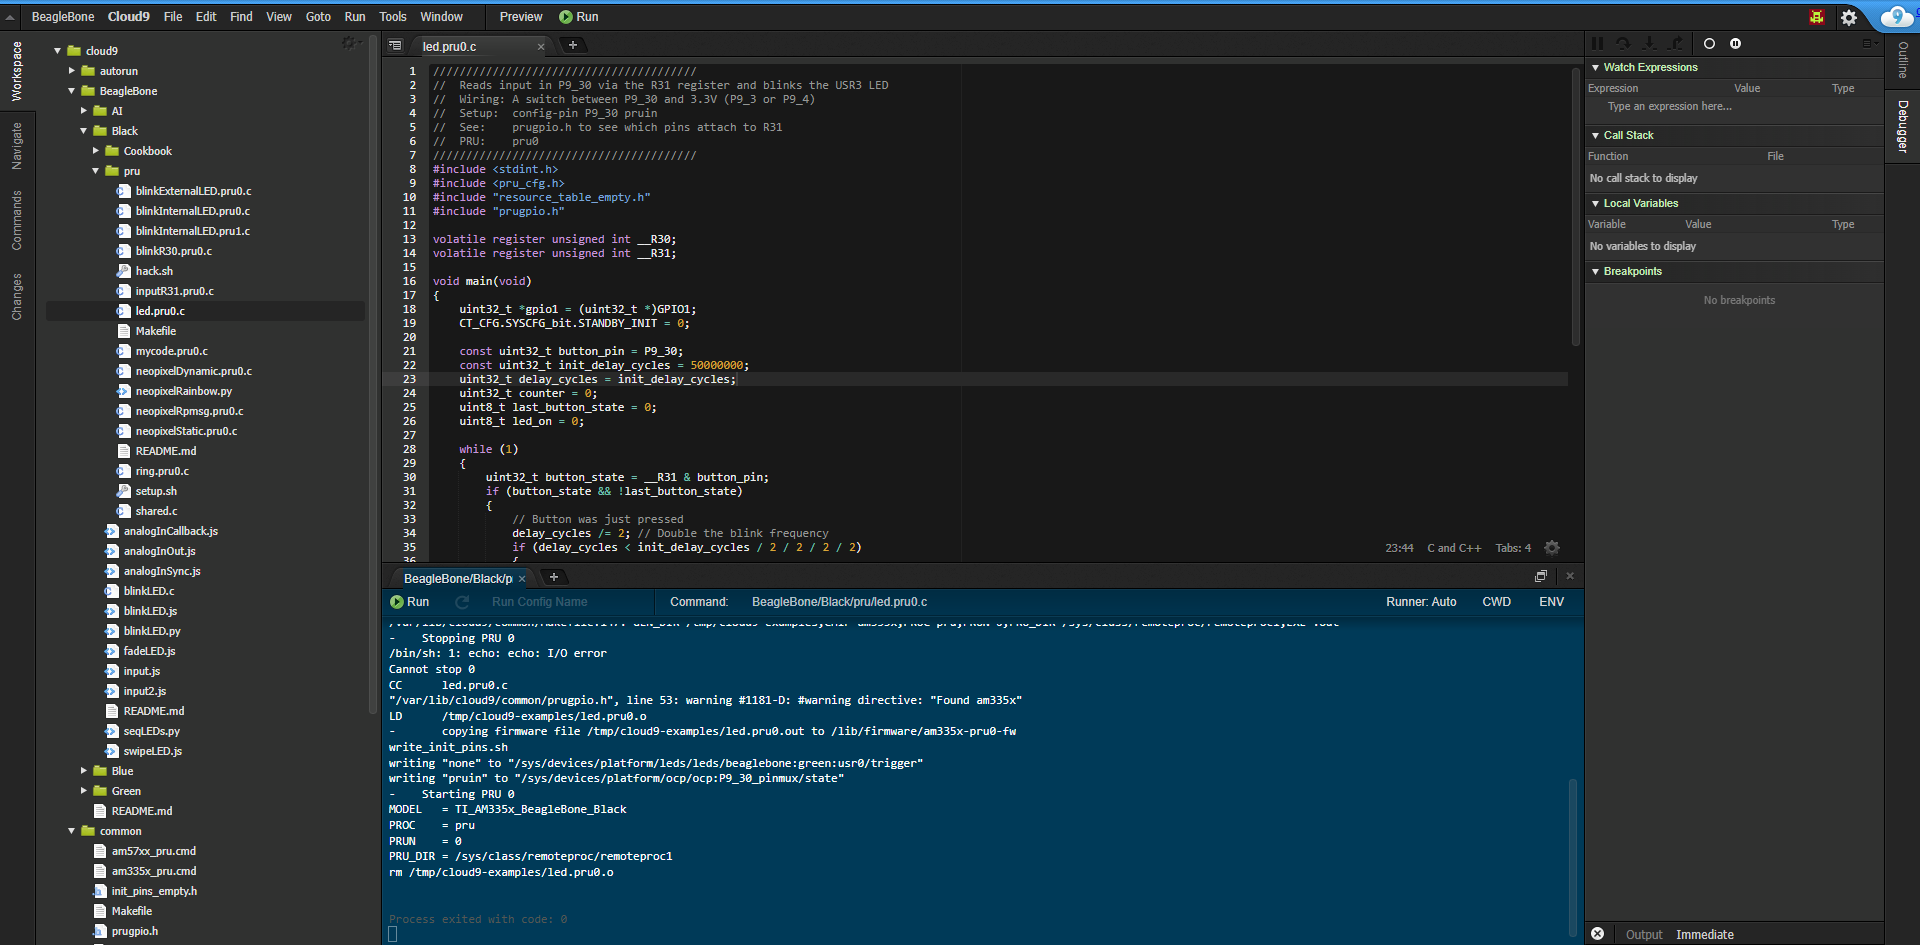Image resolution: width=1920 pixels, height=945 pixels.
Task: Close the console pane
Action: point(1570,576)
